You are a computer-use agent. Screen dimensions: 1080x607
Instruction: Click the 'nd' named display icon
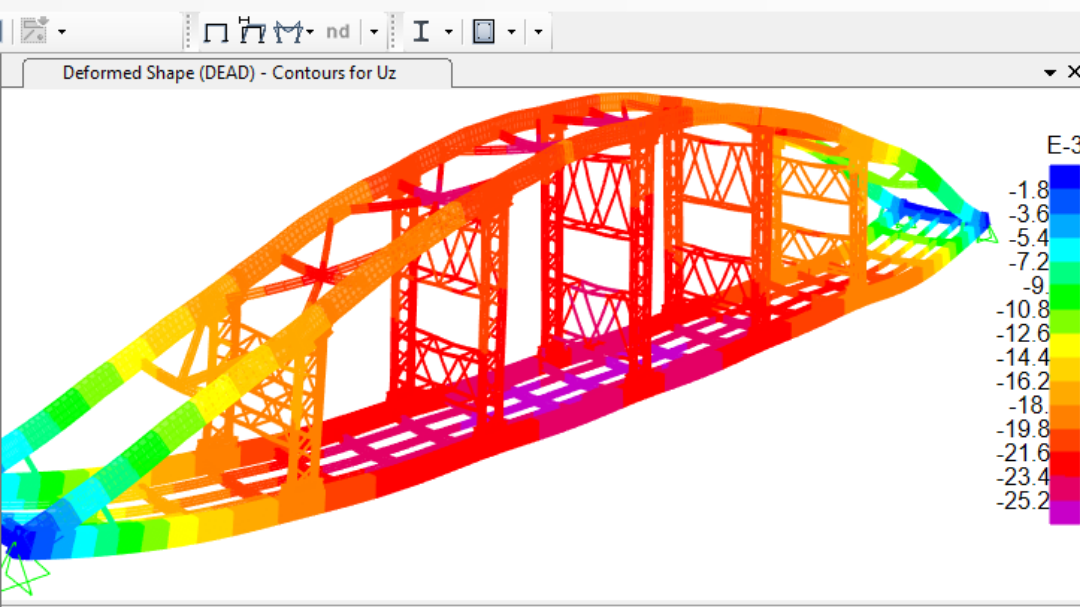point(338,32)
